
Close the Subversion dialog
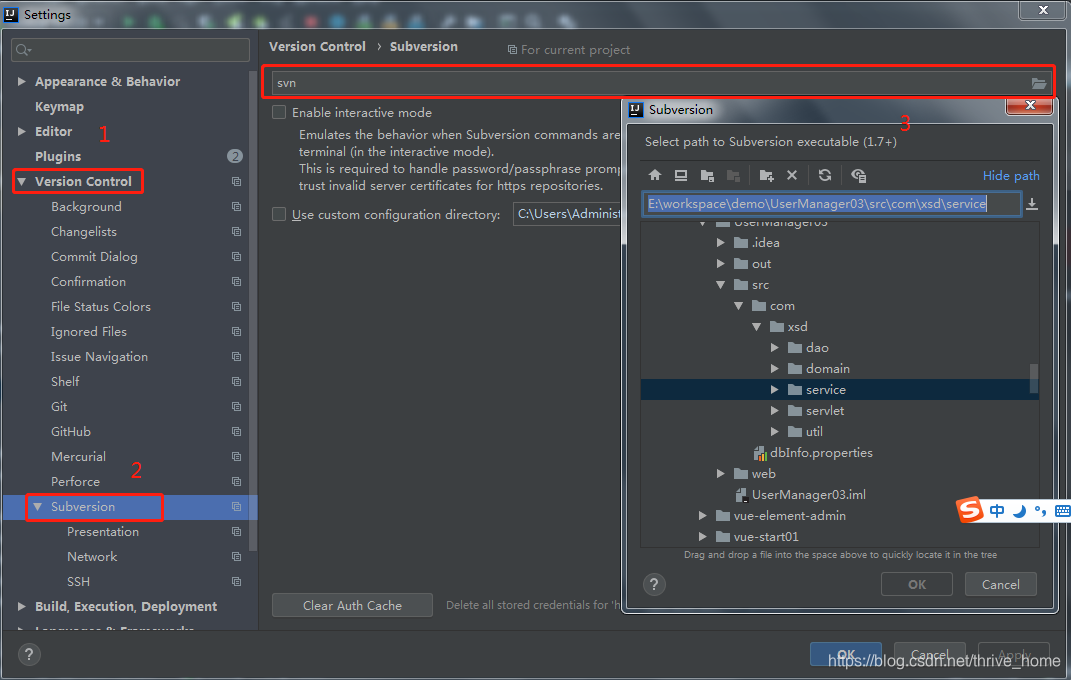[x=1030, y=105]
